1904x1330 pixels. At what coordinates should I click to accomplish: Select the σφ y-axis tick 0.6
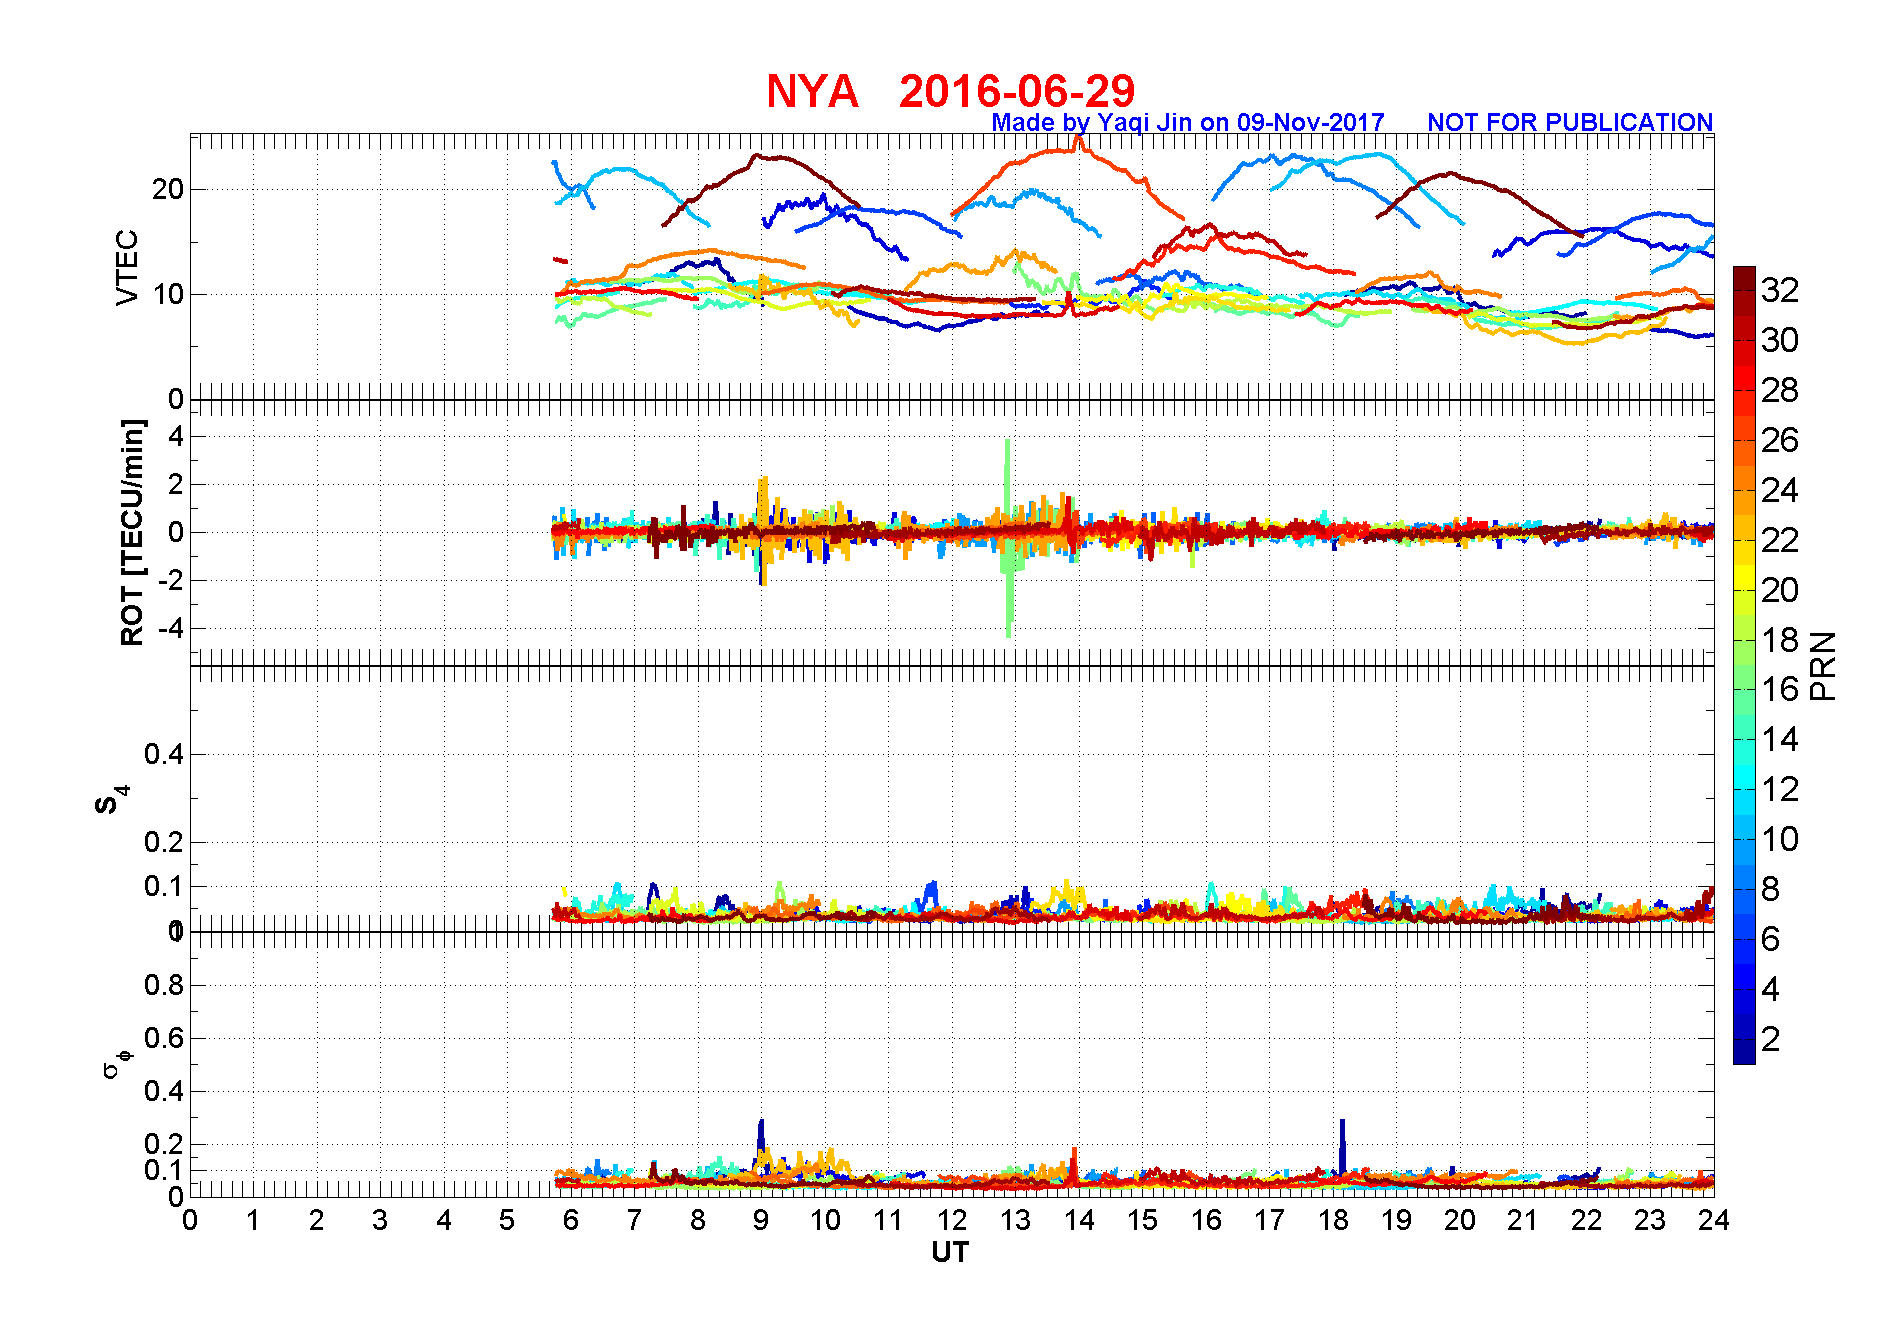[x=164, y=1038]
